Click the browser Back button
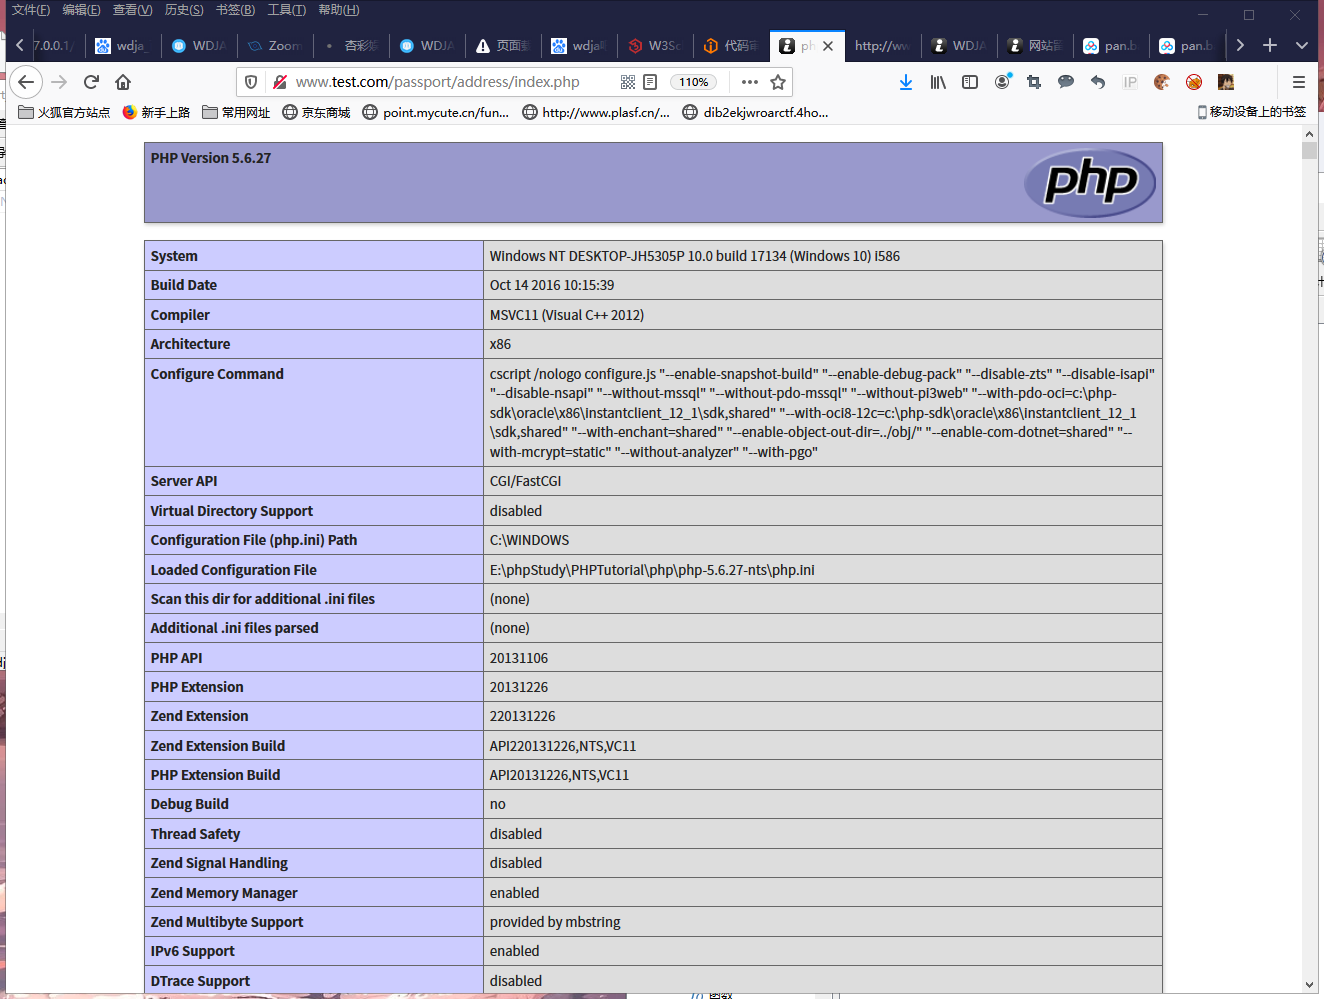This screenshot has height=999, width=1324. point(26,82)
